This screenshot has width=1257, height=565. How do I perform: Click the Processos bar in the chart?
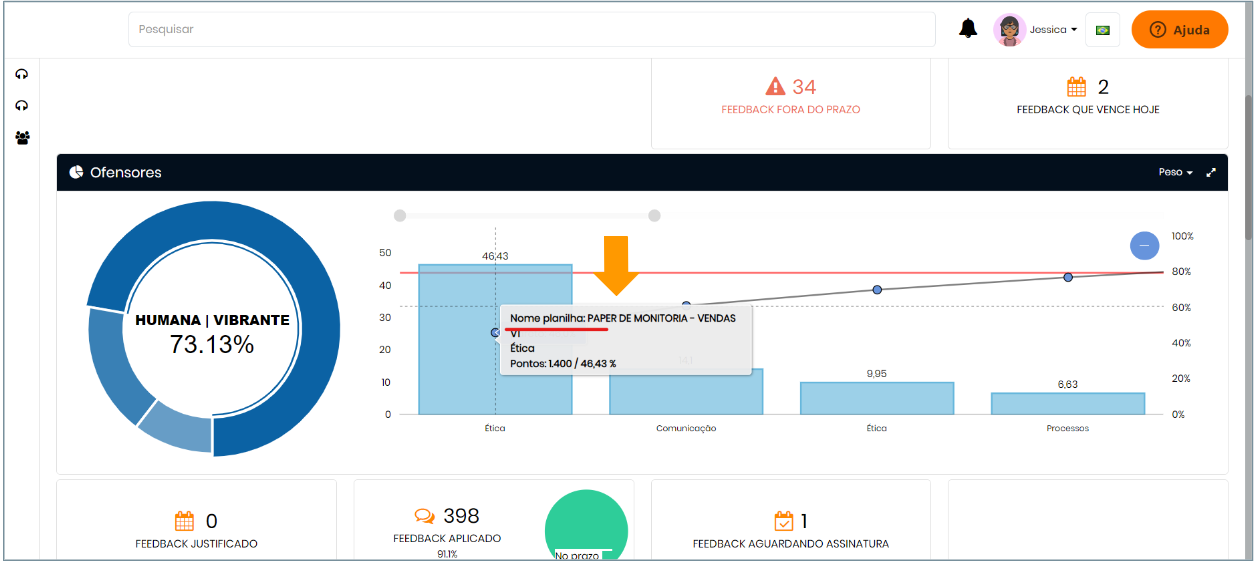pos(1067,403)
